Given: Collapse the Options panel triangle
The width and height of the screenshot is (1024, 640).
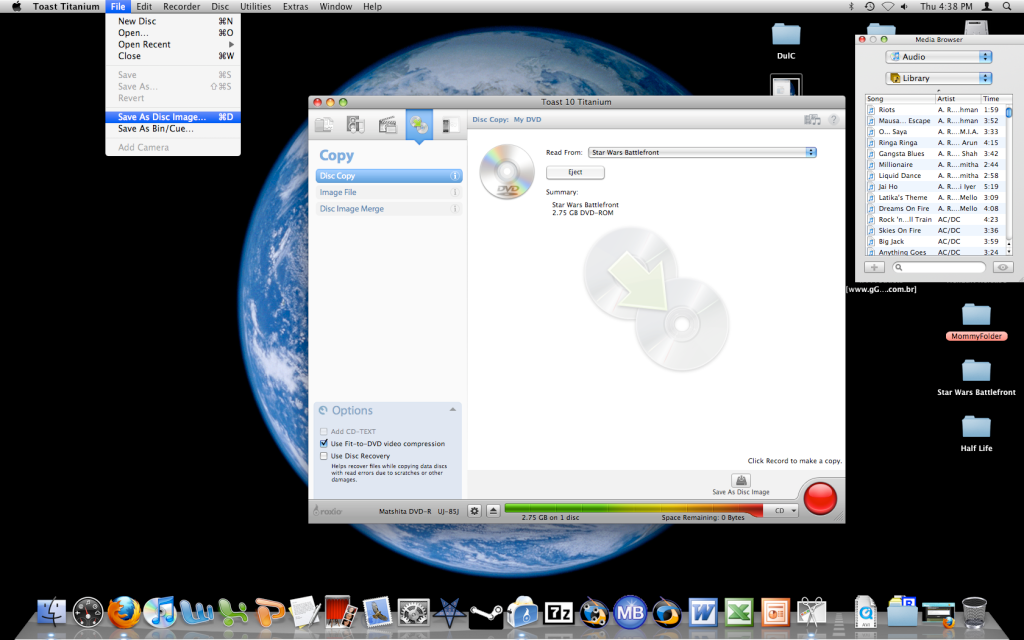Looking at the screenshot, I should click(x=453, y=409).
